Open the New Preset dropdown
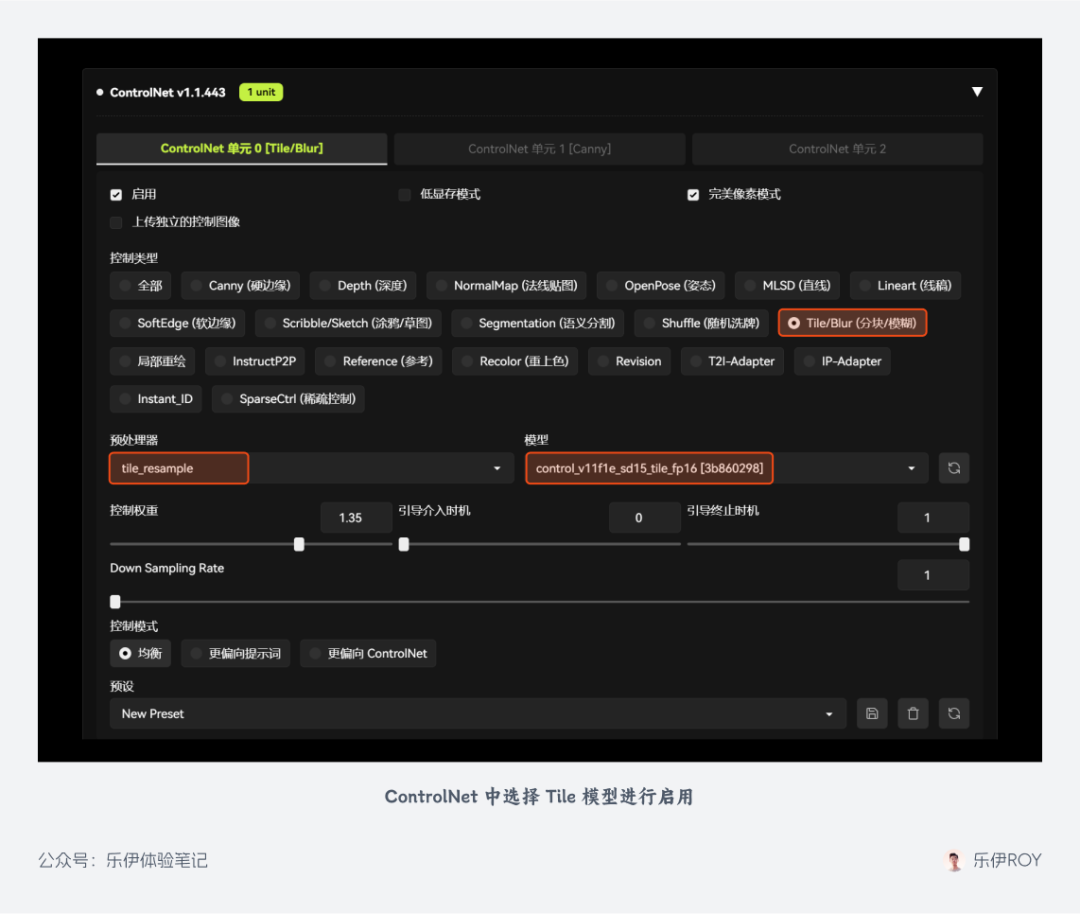 (x=477, y=713)
